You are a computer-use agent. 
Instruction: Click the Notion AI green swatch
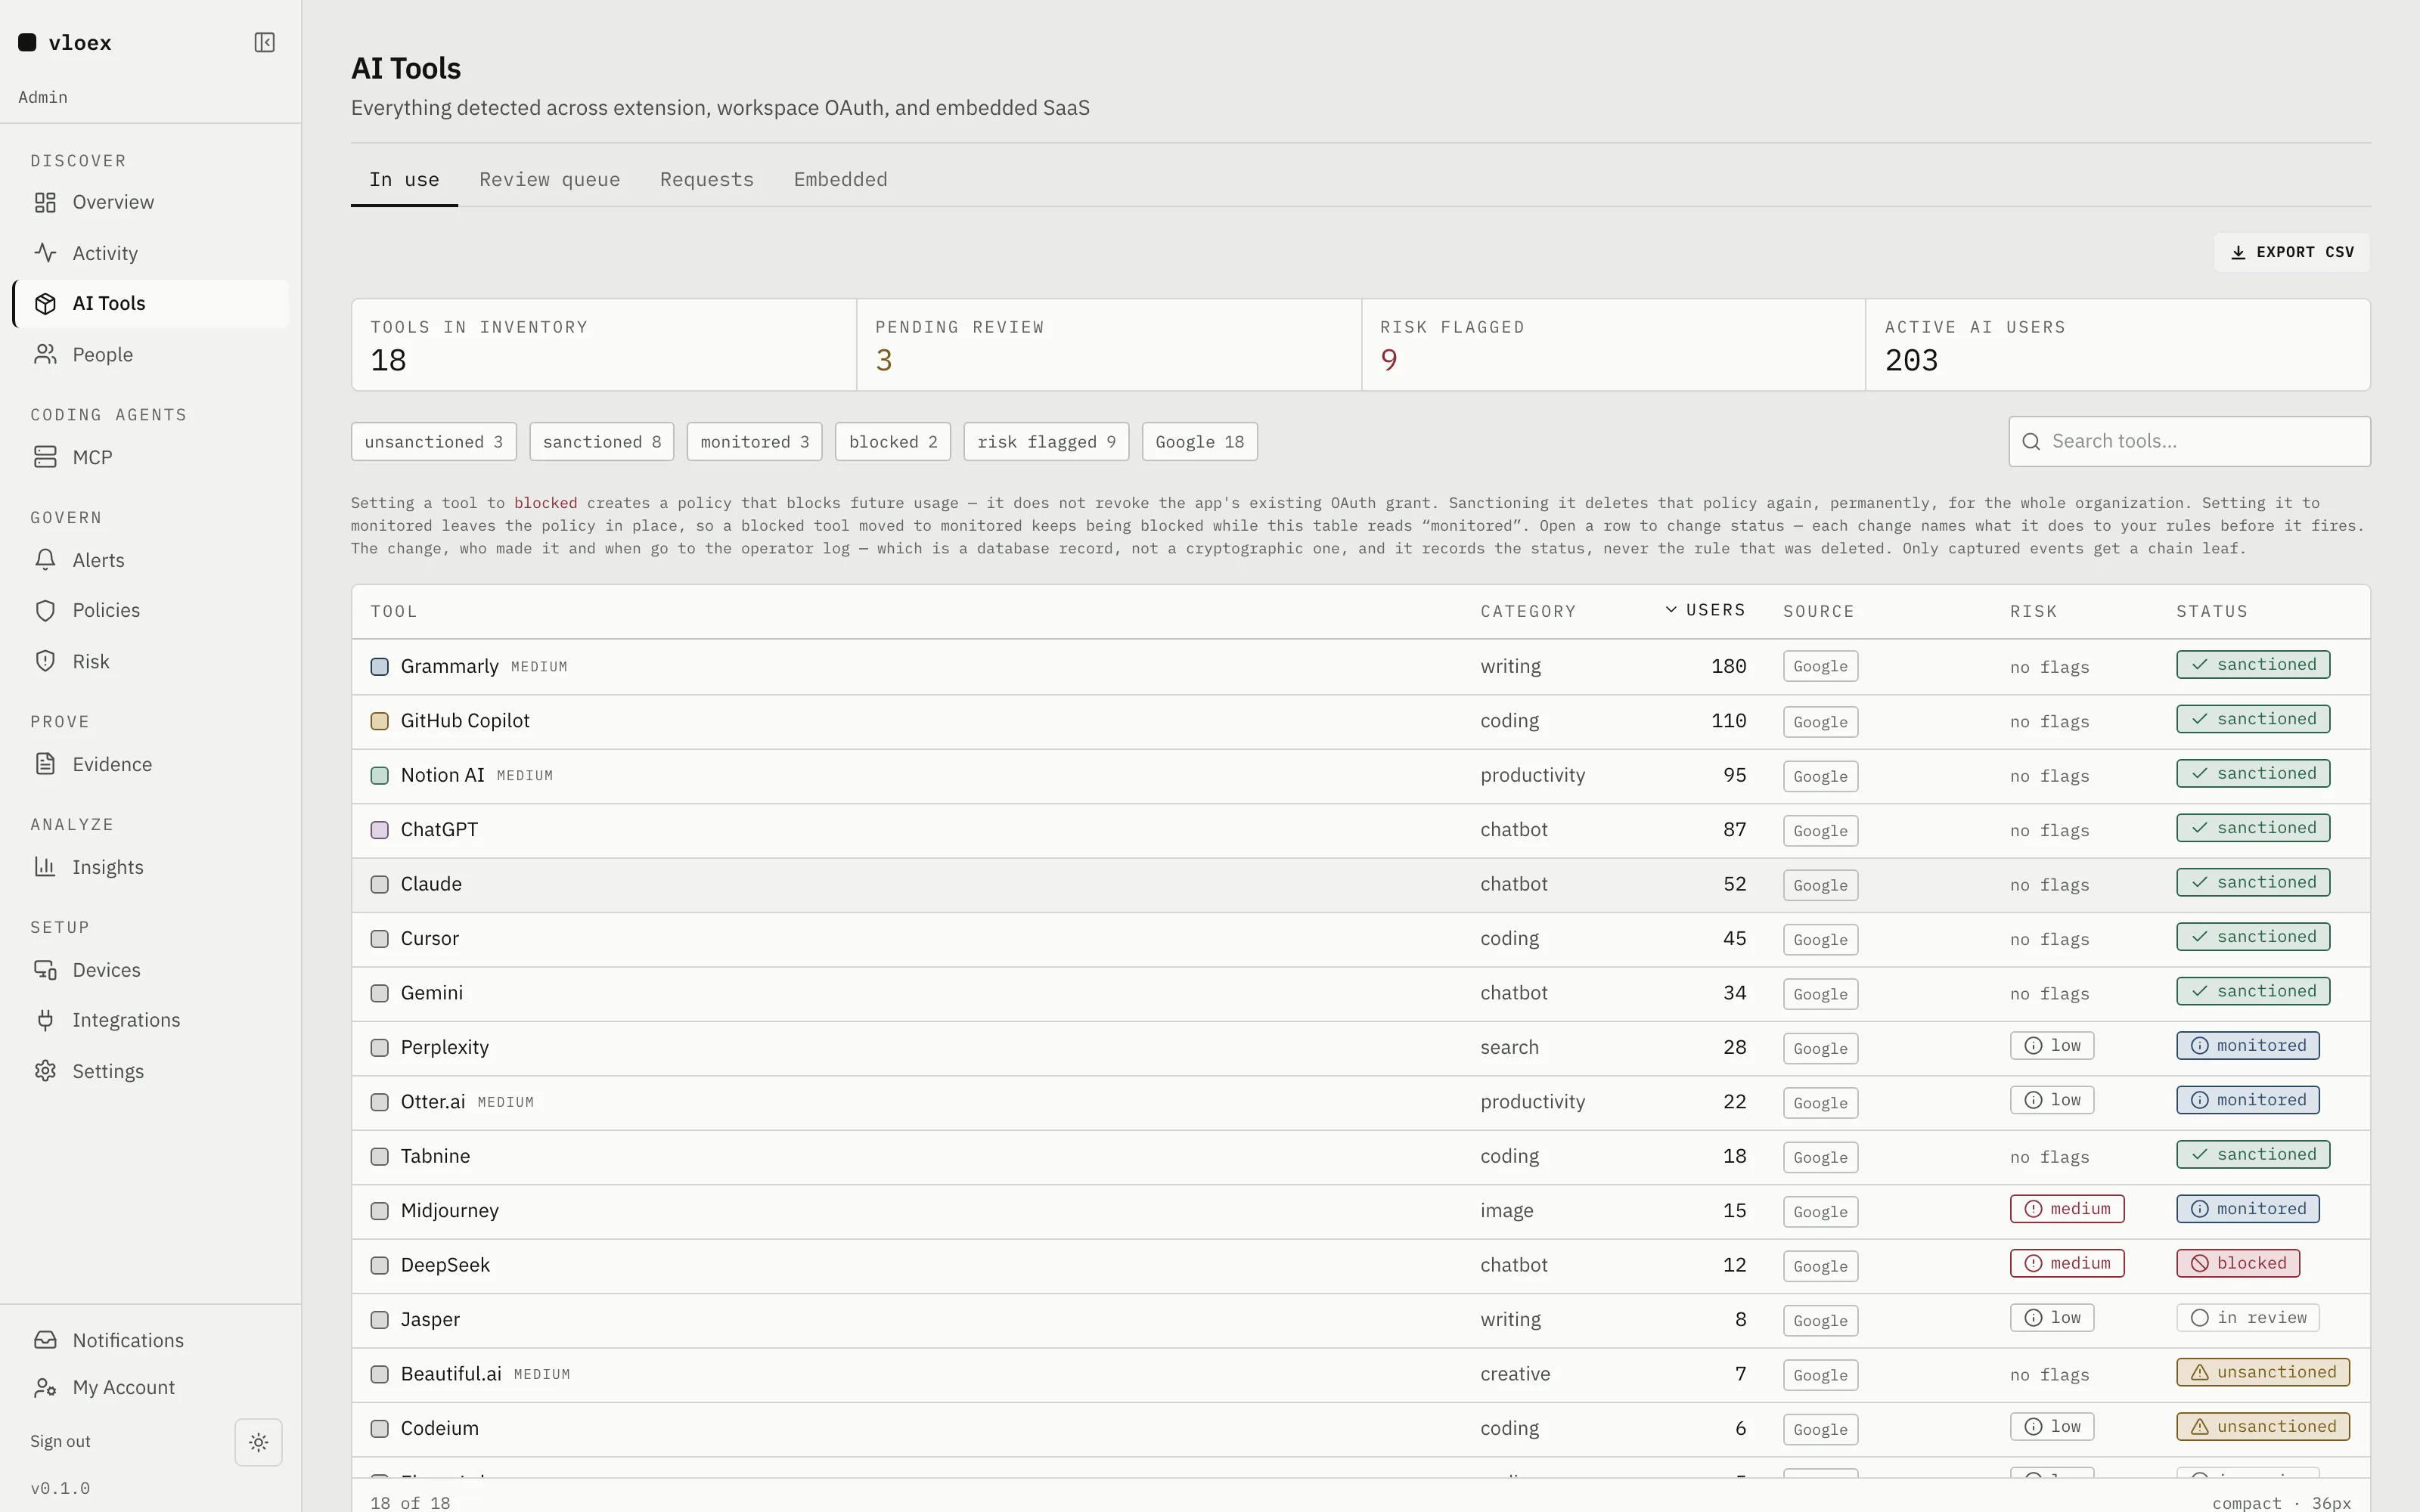pyautogui.click(x=380, y=776)
